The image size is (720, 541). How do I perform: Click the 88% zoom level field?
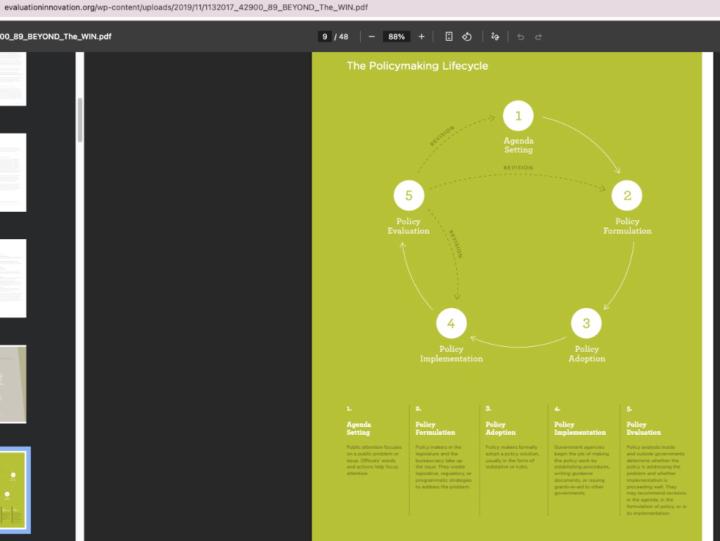tap(396, 37)
